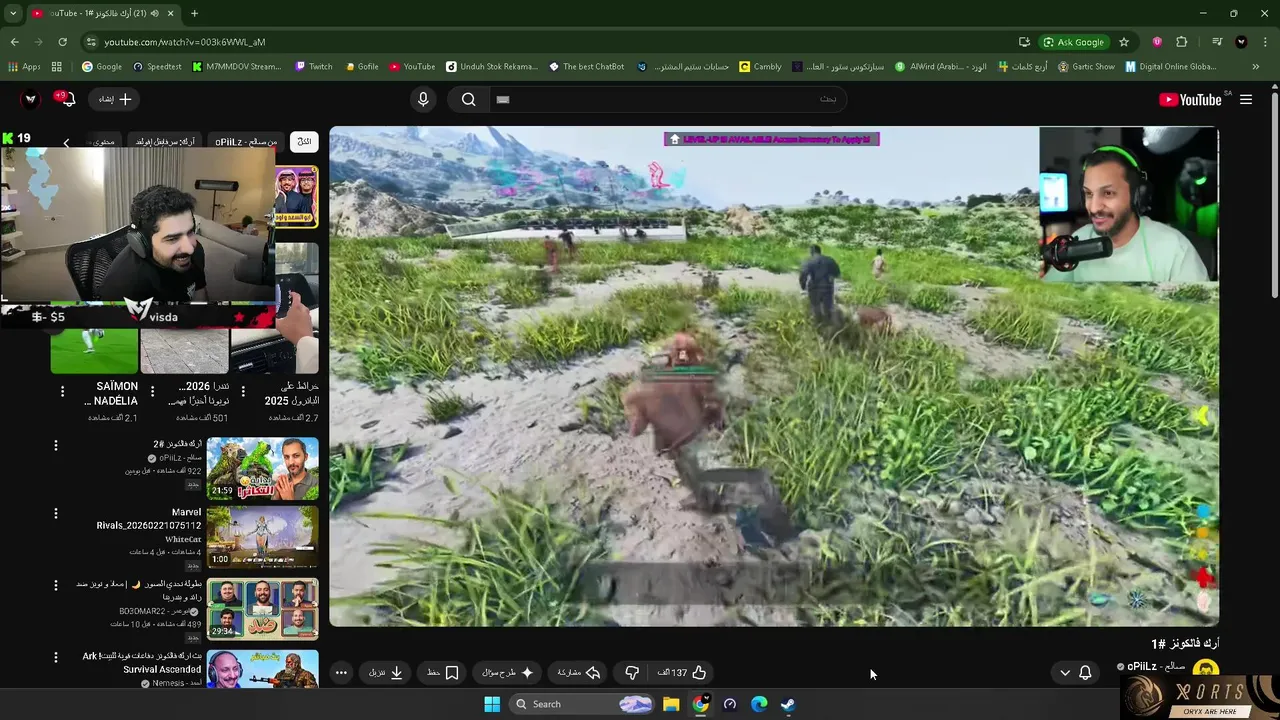Open 'Gartic Show' bookmark

point(1085,67)
